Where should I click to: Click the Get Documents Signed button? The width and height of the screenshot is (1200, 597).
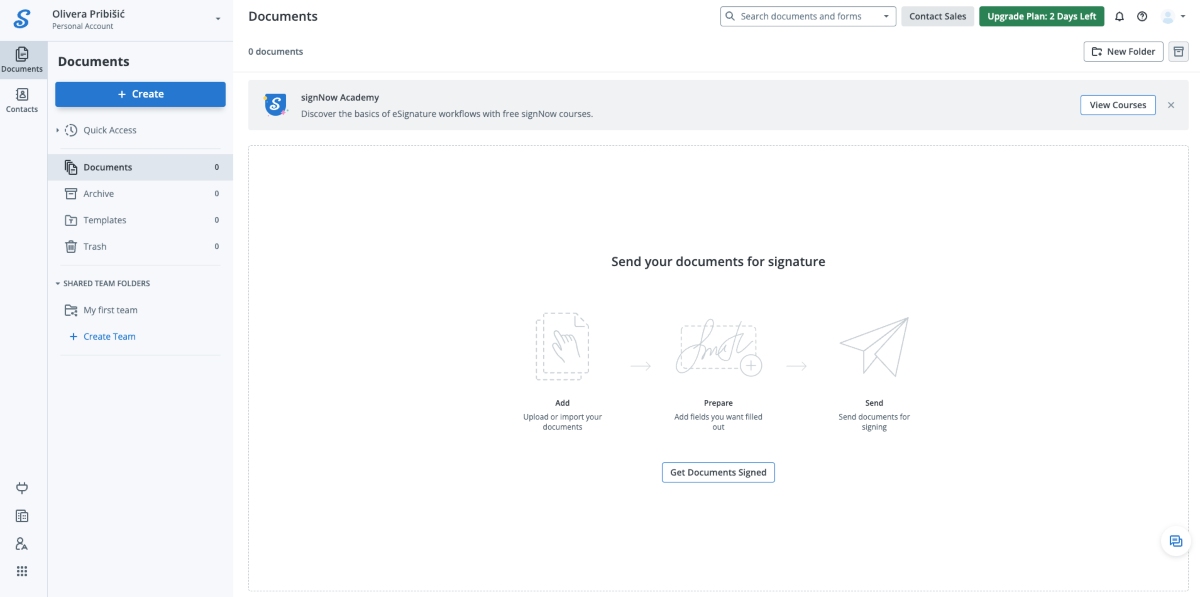pos(718,472)
